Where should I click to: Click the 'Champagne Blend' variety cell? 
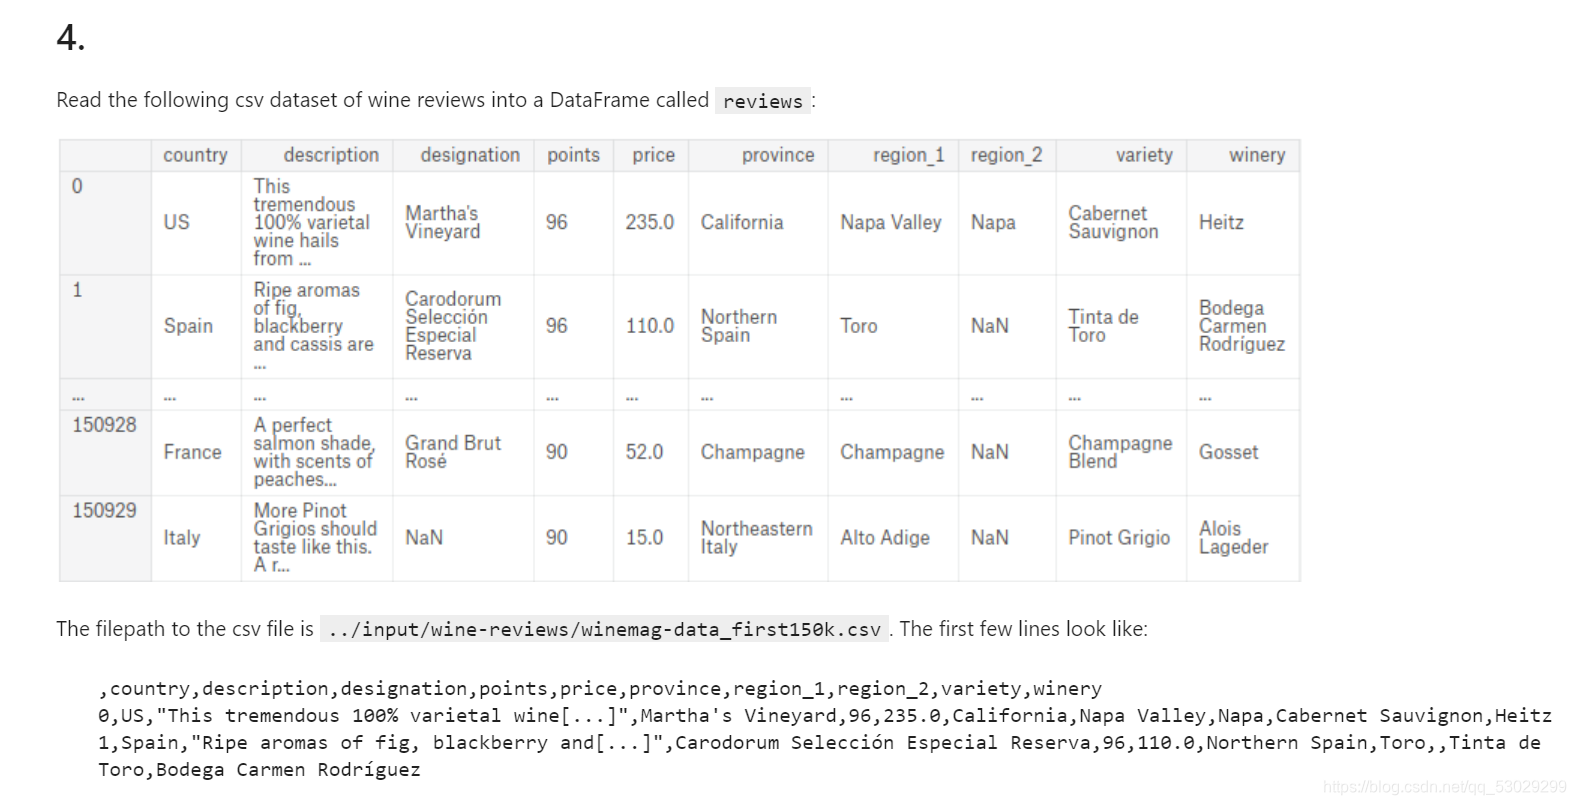[x=1121, y=453]
